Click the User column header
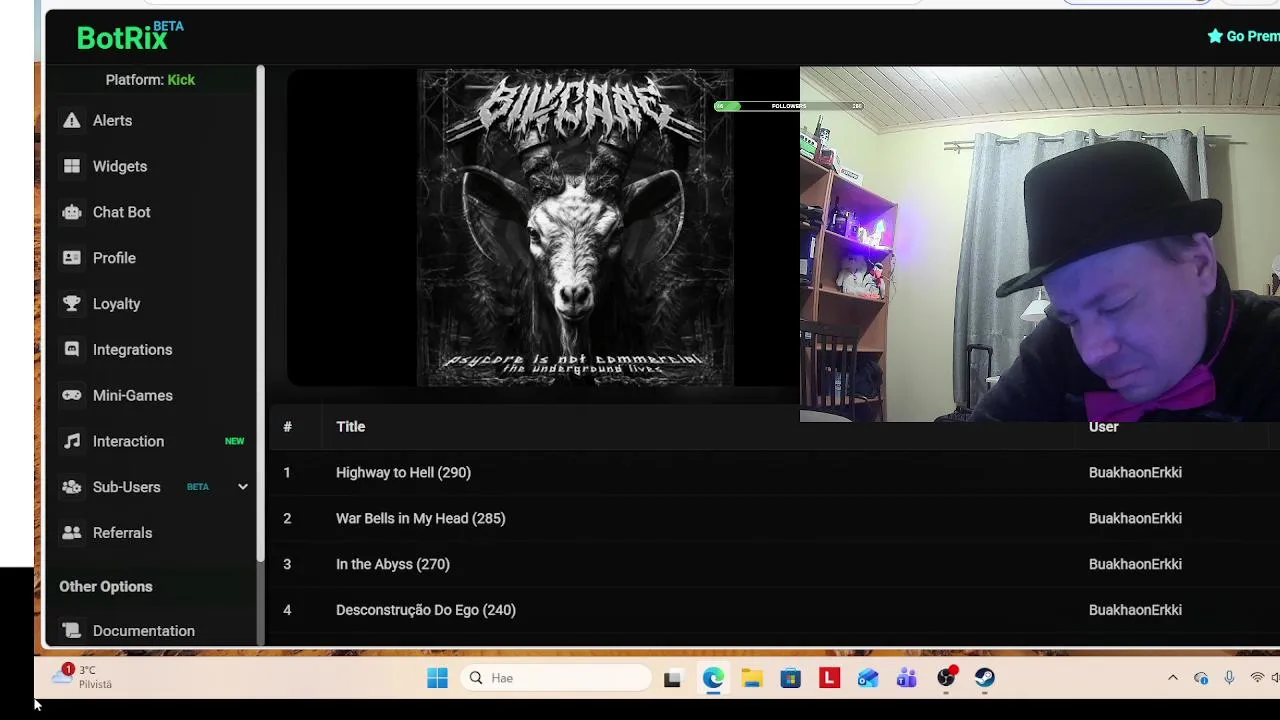The width and height of the screenshot is (1280, 720). [x=1103, y=427]
